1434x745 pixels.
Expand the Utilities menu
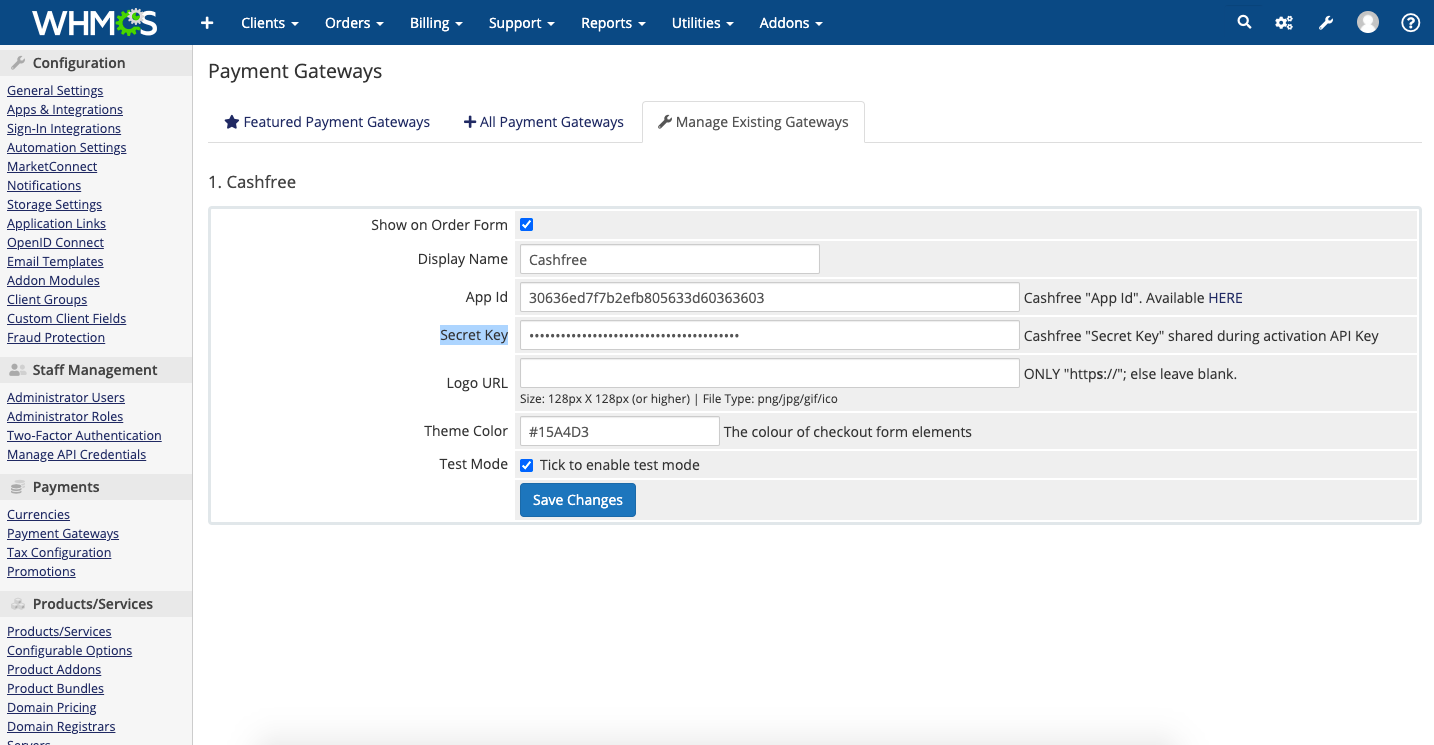[x=702, y=22]
